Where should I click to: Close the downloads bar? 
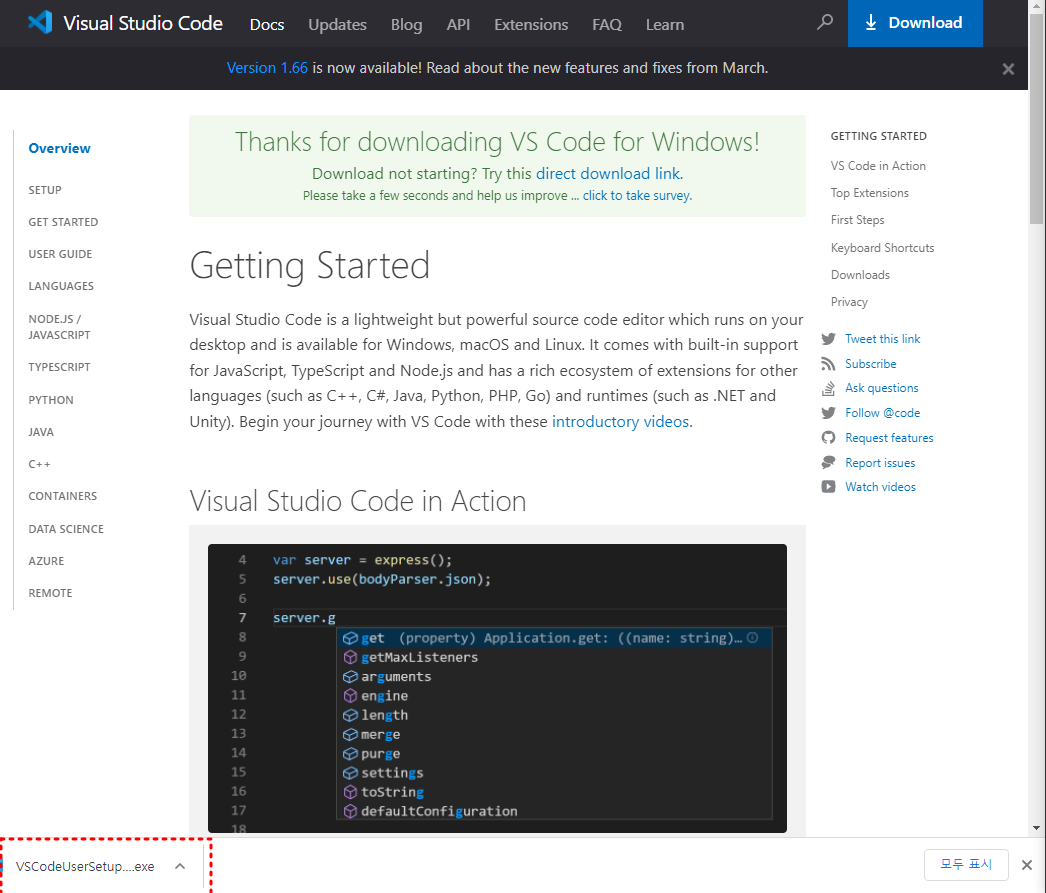point(1027,865)
